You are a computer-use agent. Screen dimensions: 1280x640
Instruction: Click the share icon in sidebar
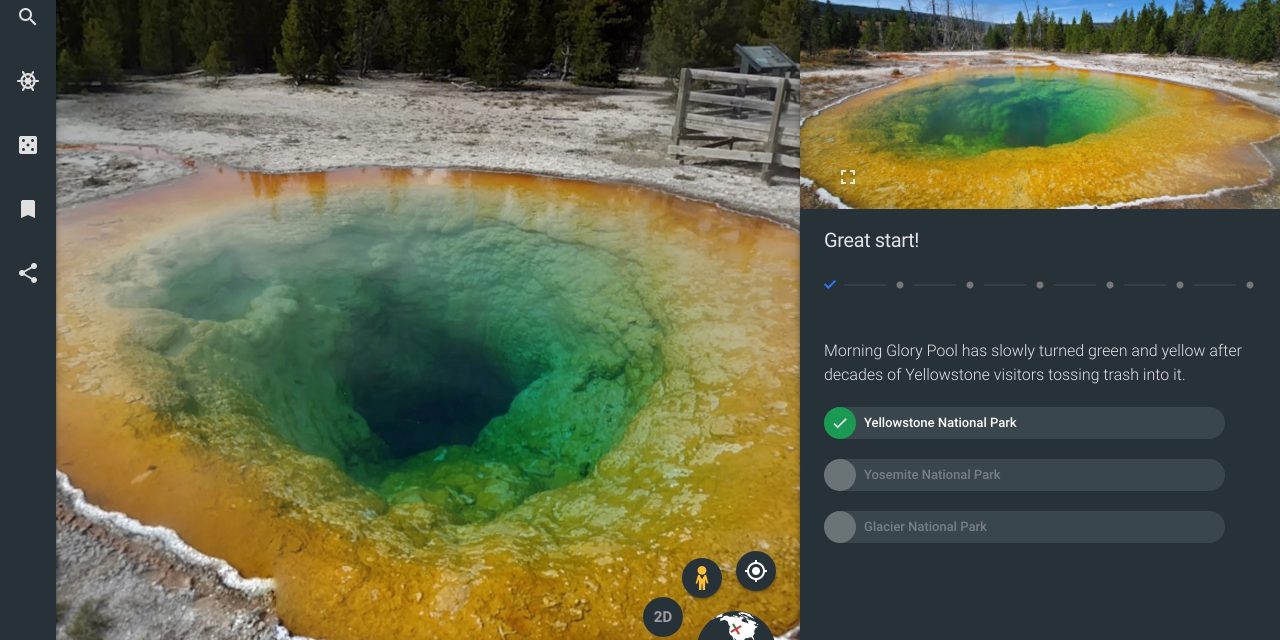click(x=28, y=273)
